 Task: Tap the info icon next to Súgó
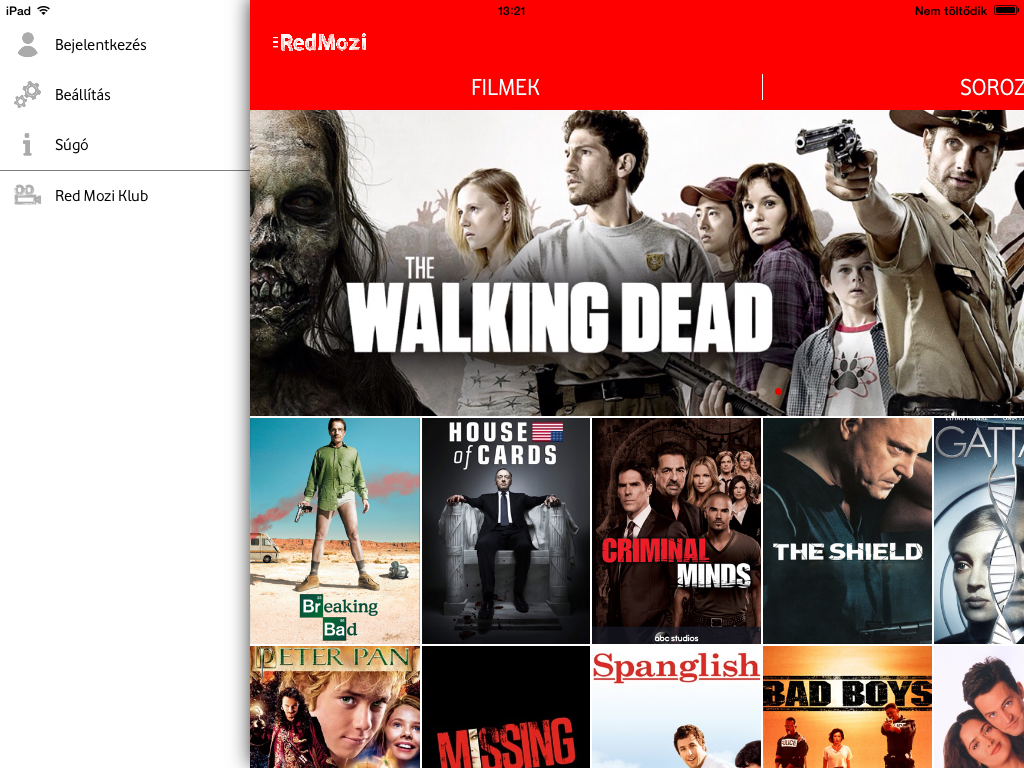pos(28,145)
